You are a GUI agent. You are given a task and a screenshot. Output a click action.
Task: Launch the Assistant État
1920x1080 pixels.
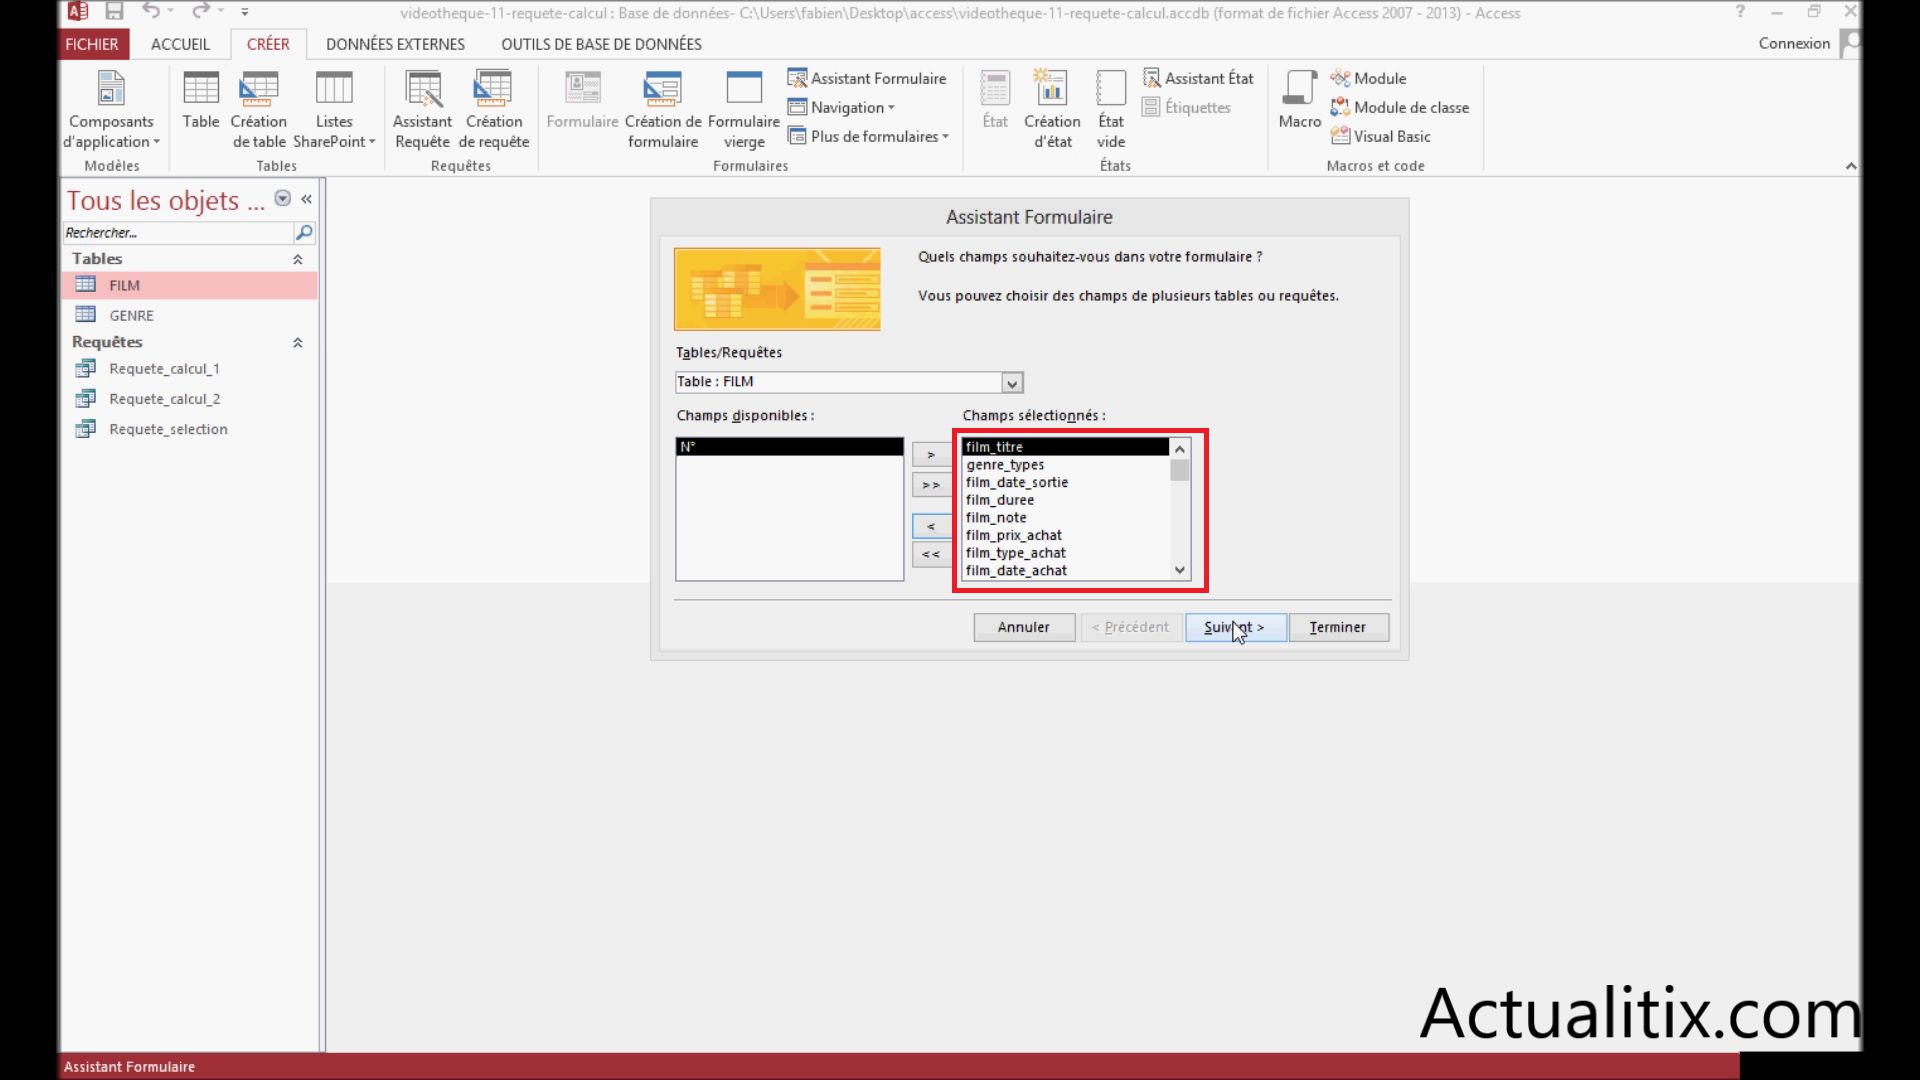point(1198,78)
